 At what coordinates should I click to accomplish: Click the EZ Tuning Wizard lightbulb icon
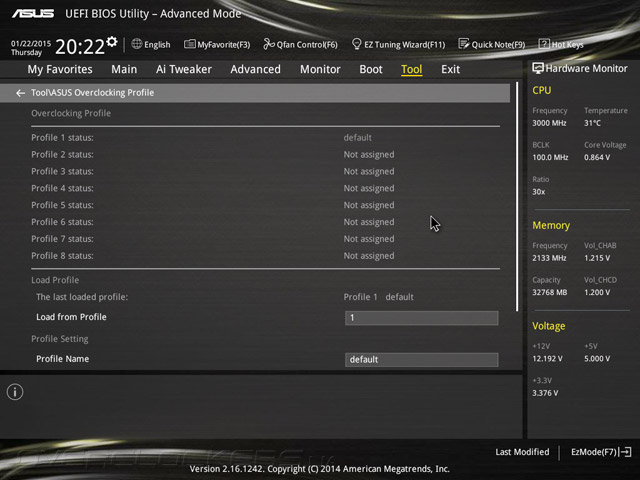pos(356,44)
